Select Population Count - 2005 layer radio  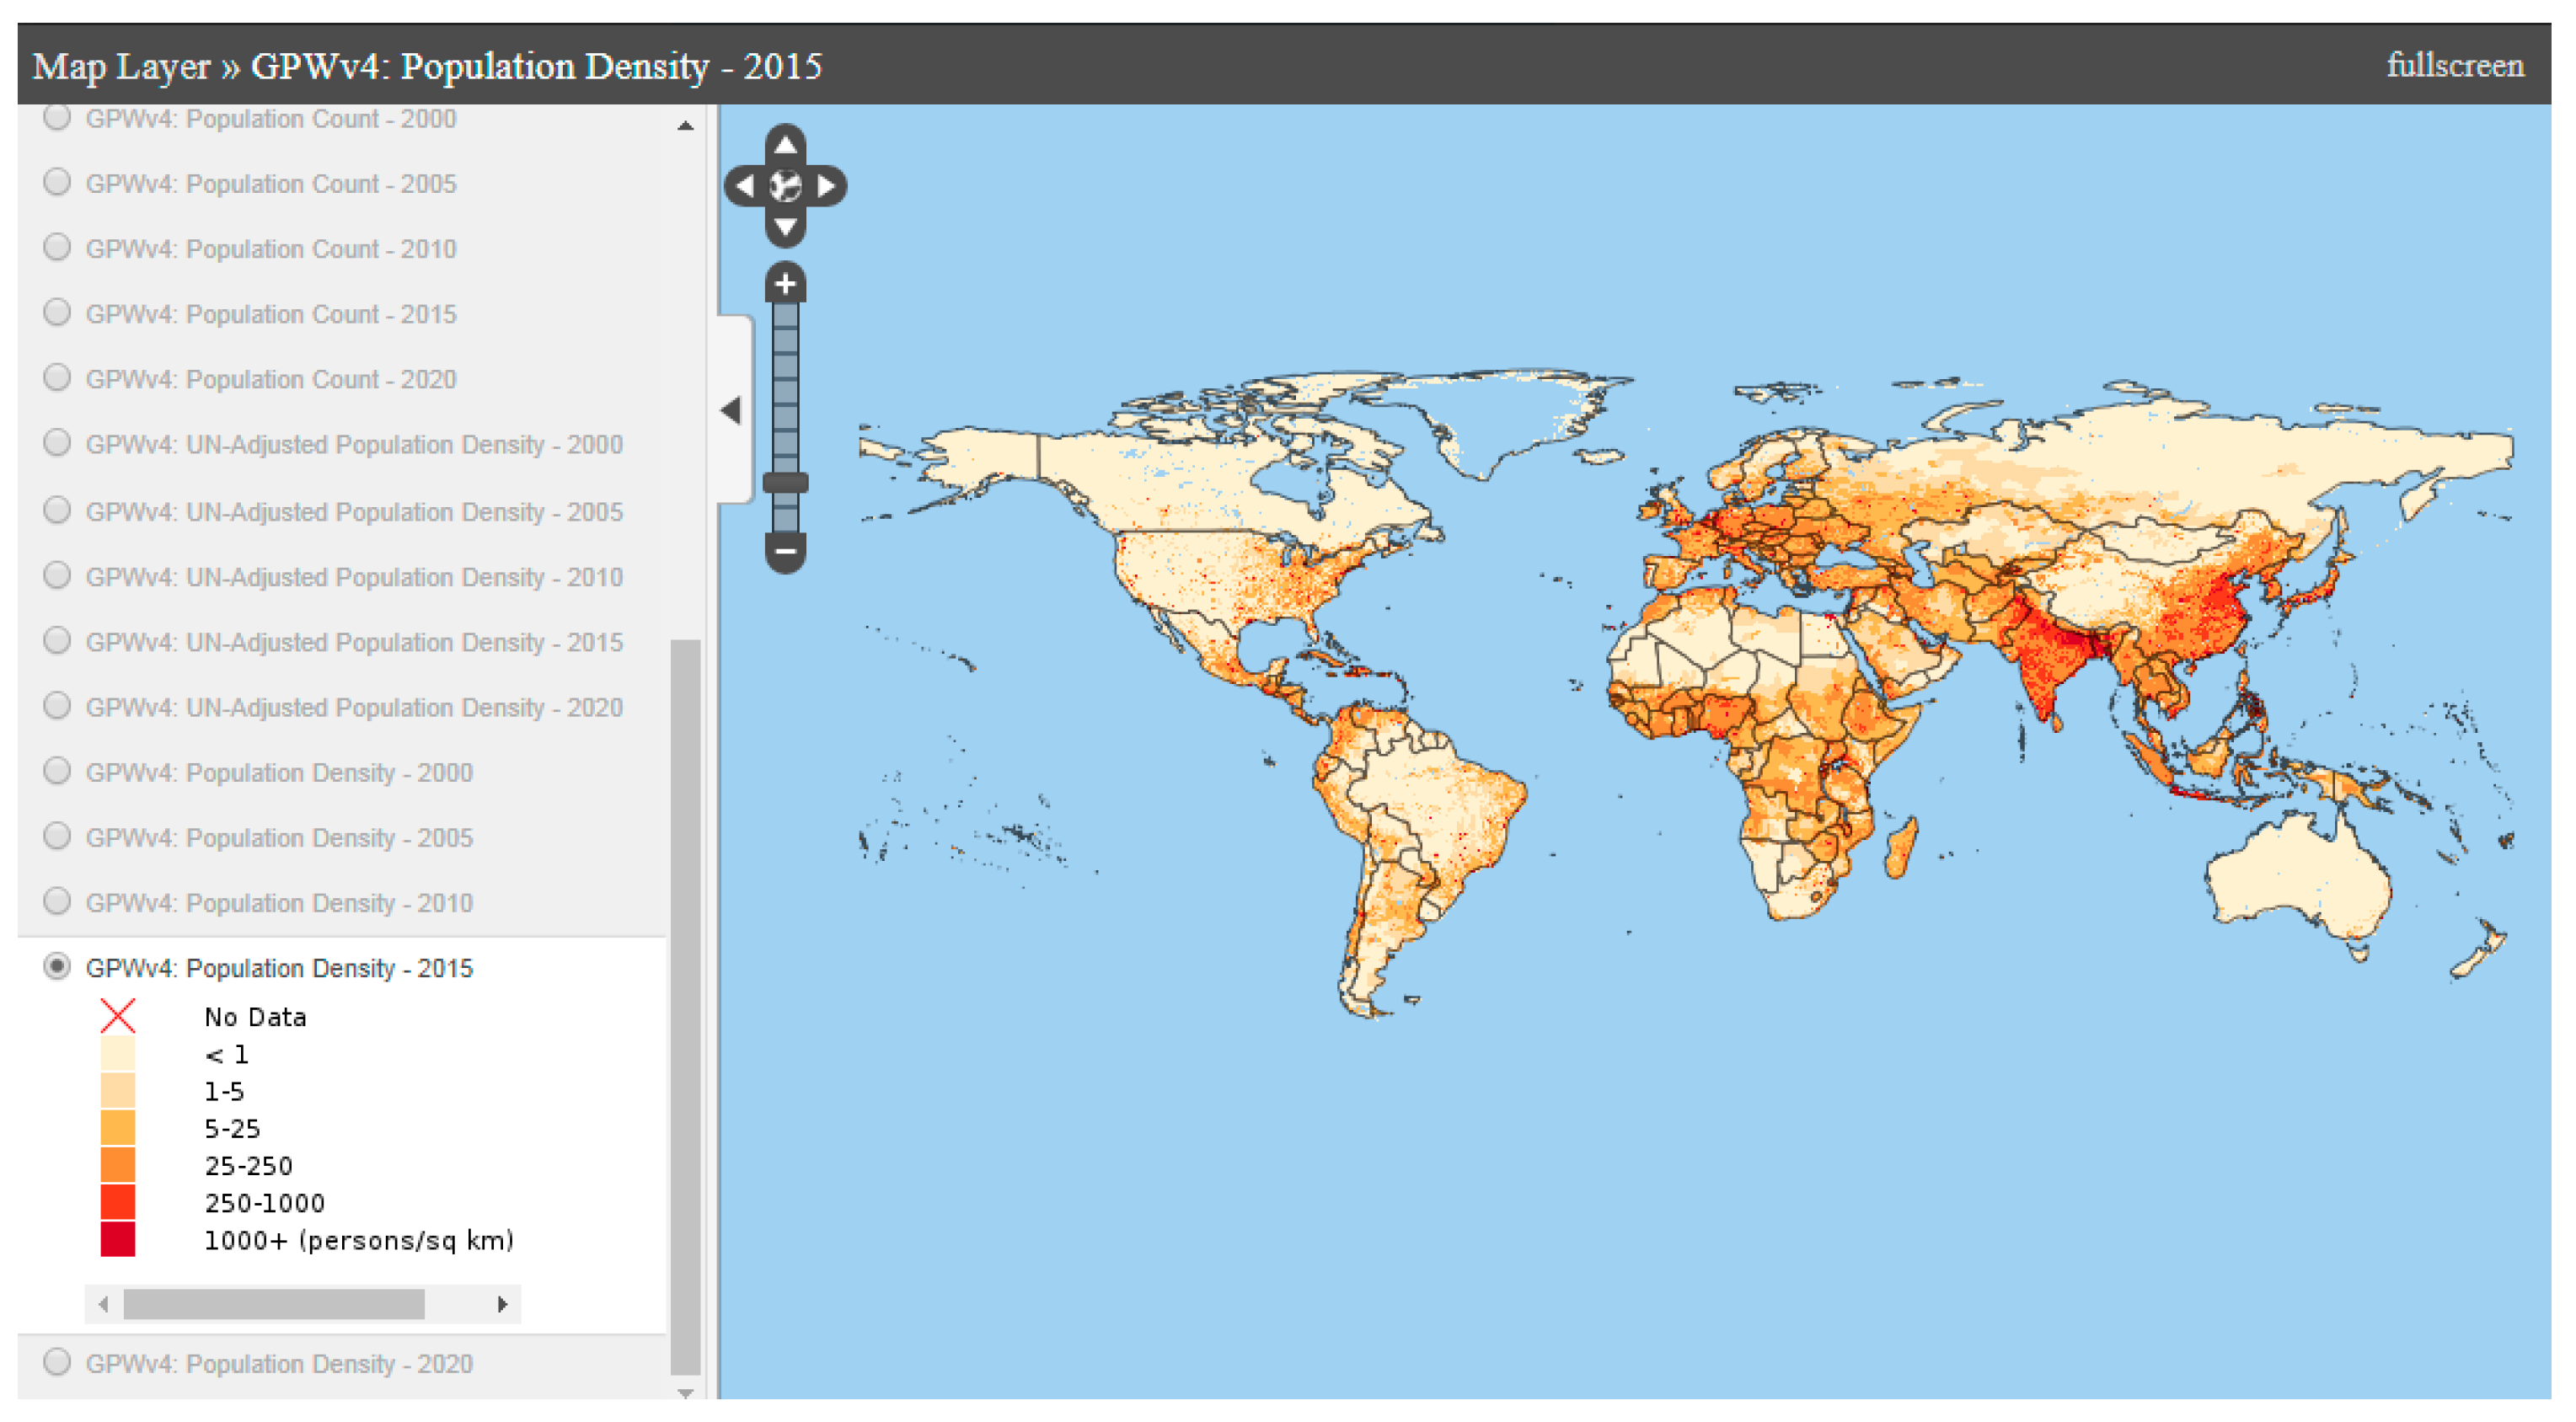[x=57, y=183]
